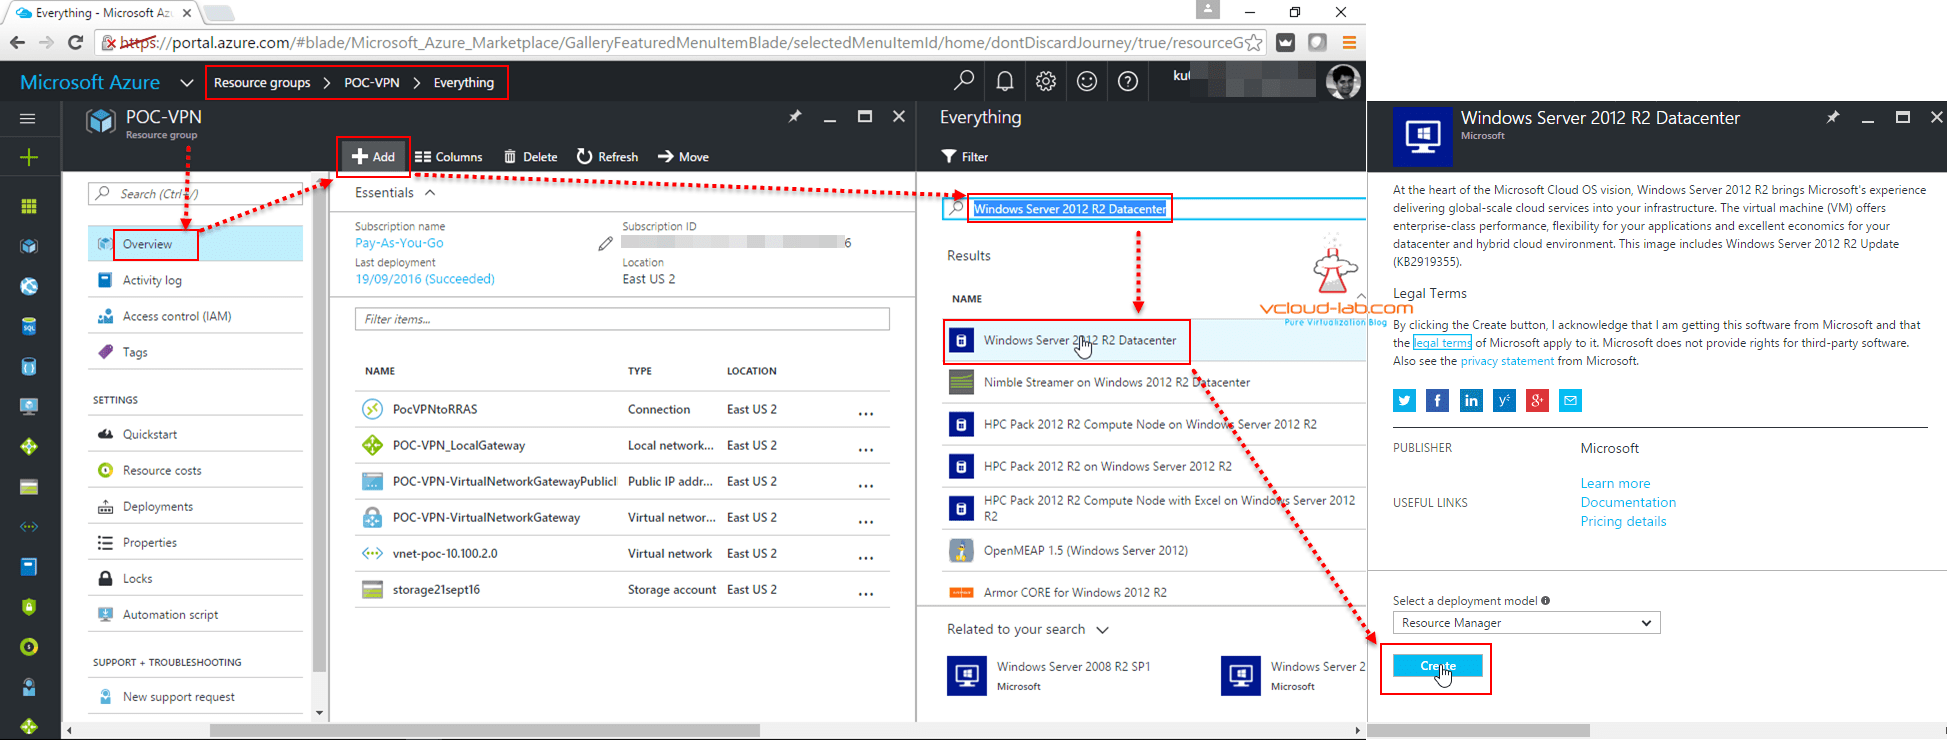Share on Yammer icon

tap(1504, 401)
